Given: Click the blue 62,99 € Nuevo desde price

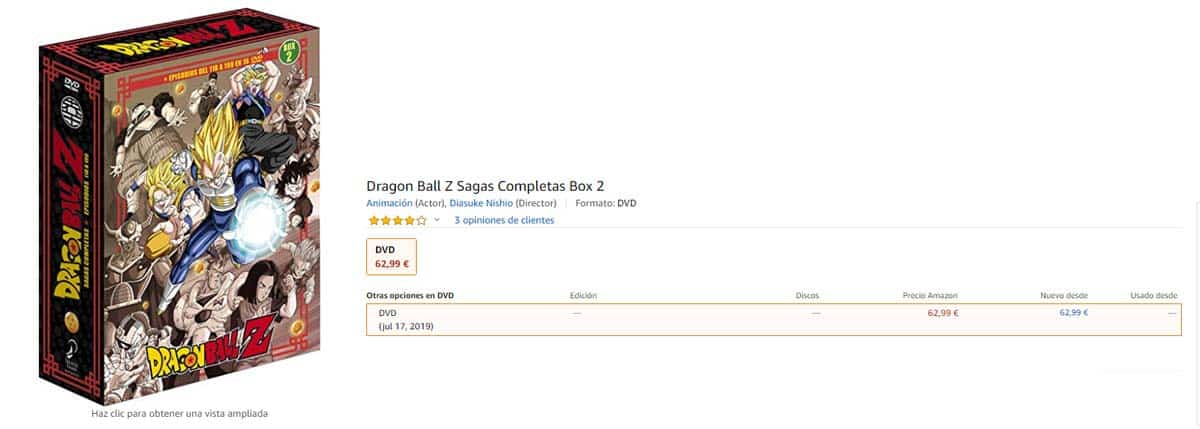Looking at the screenshot, I should [1073, 313].
